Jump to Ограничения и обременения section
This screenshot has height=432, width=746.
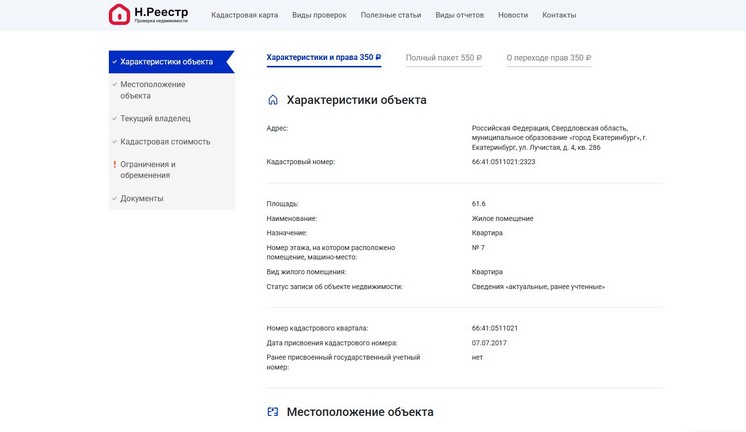(x=148, y=170)
